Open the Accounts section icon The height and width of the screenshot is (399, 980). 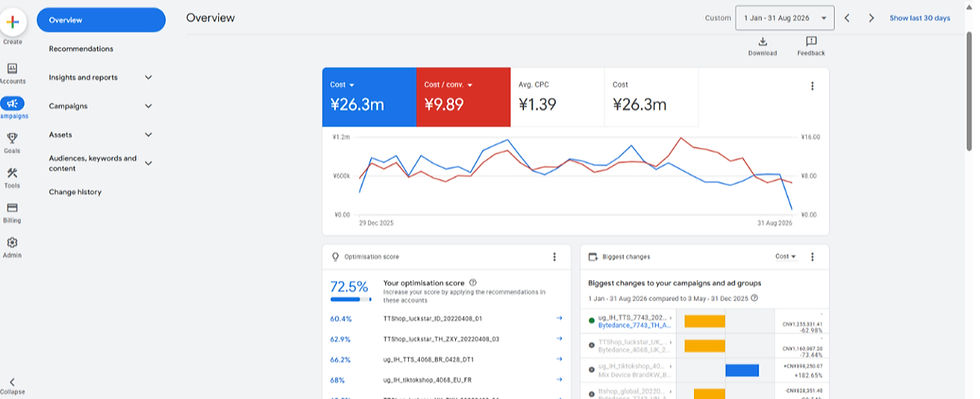click(x=12, y=69)
